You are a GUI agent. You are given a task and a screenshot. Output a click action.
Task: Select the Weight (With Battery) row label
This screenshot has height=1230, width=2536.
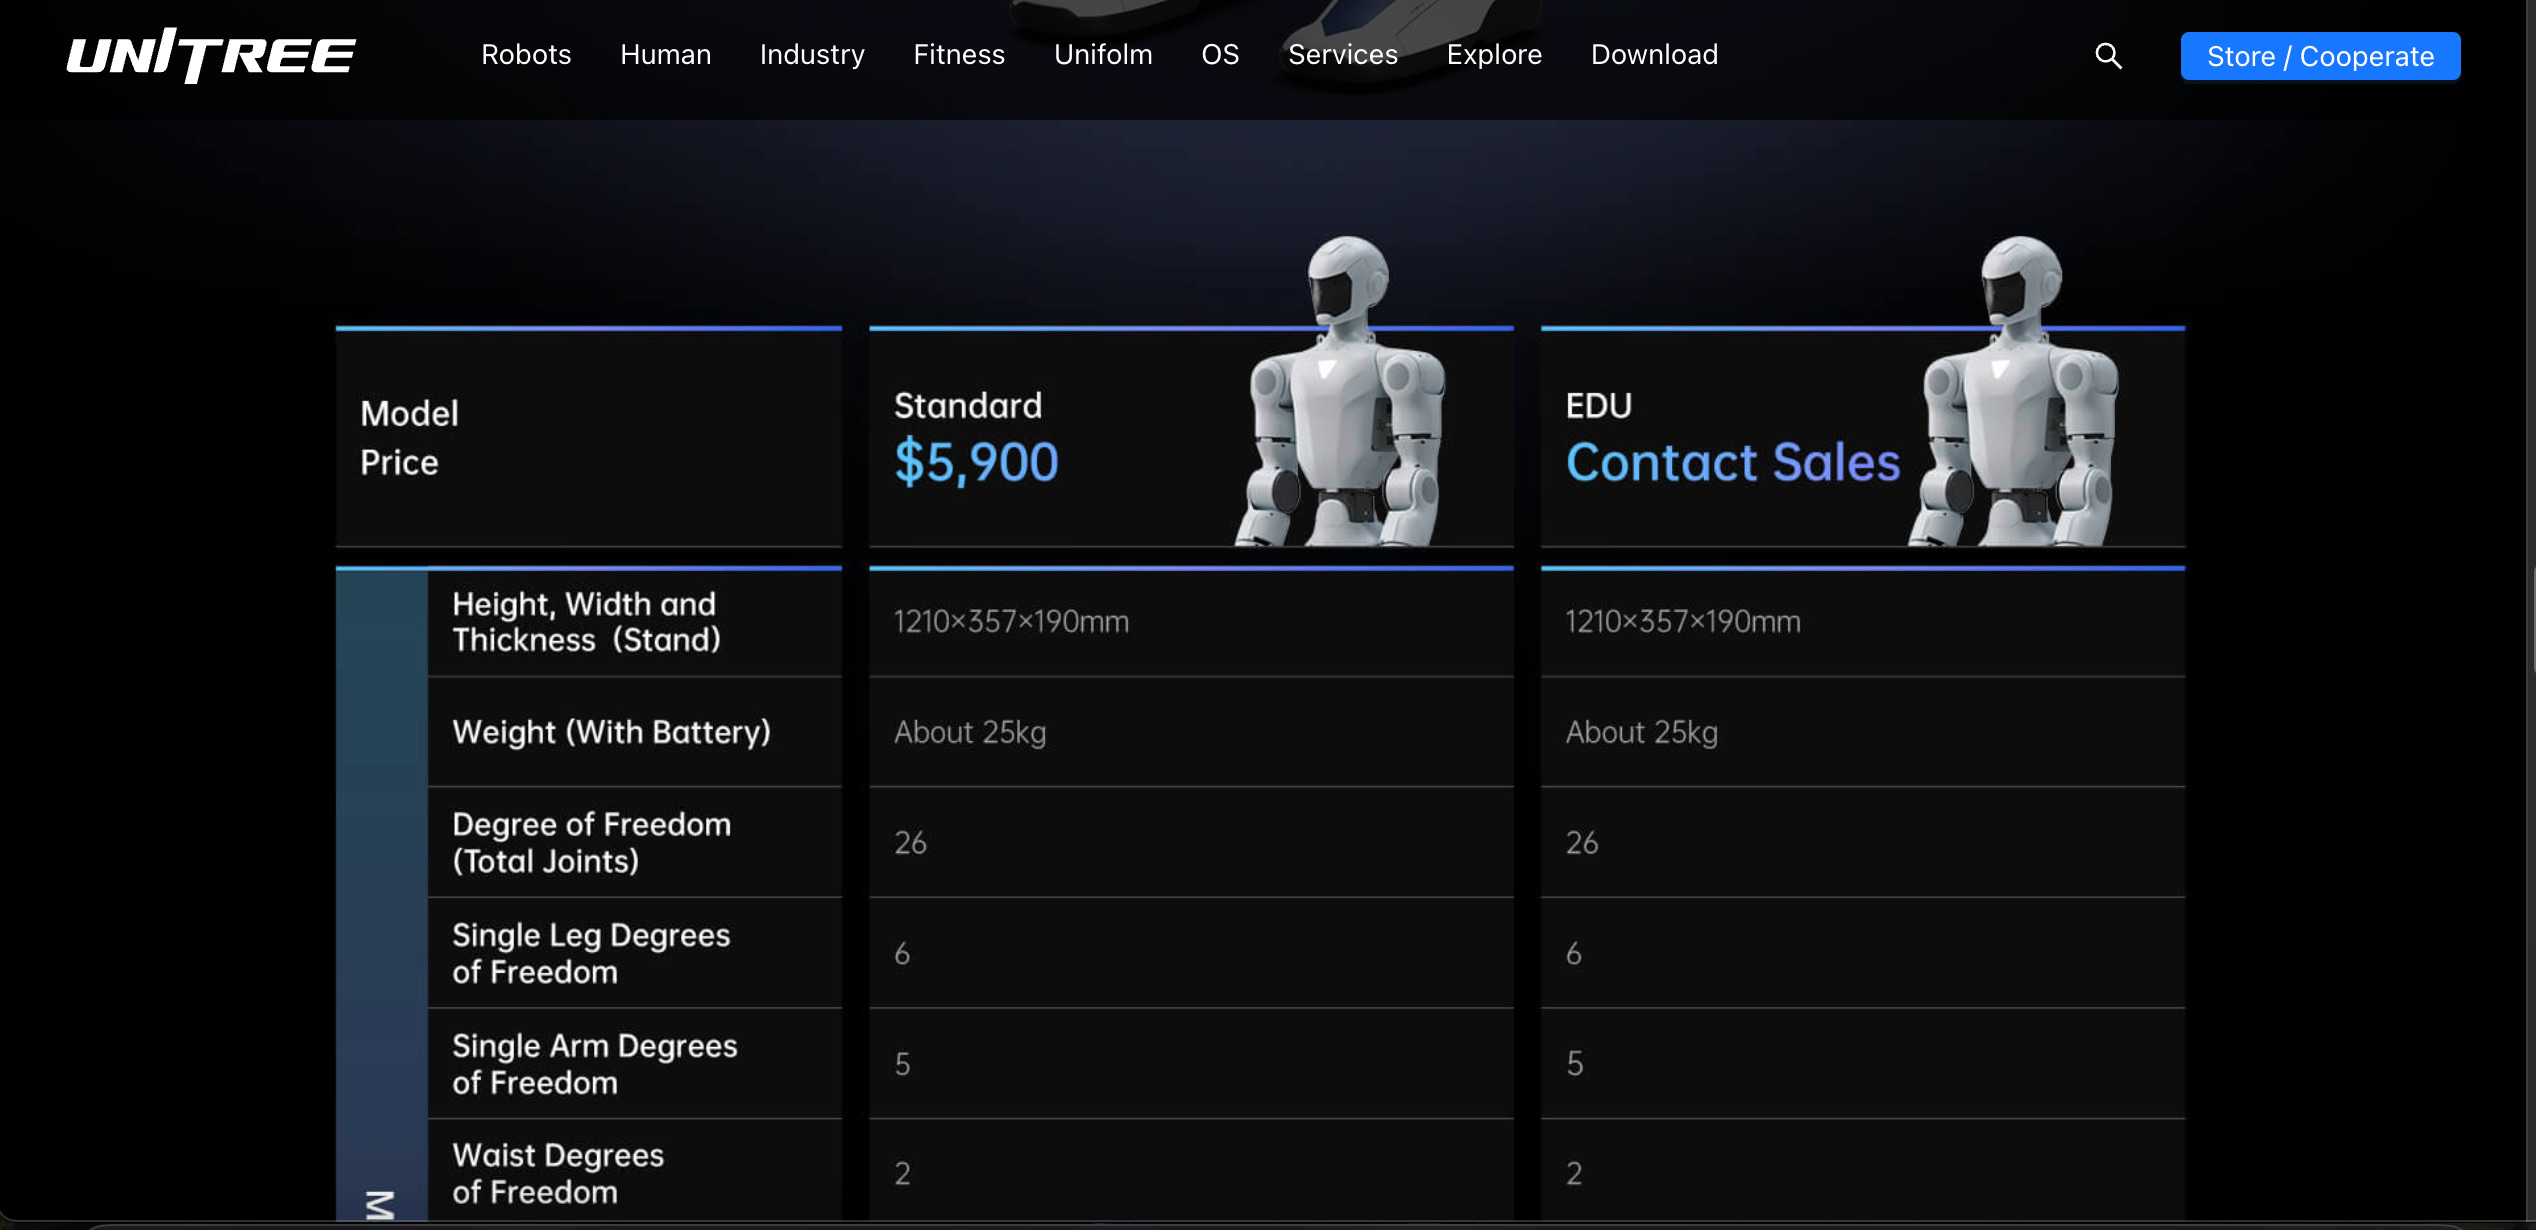click(x=611, y=732)
